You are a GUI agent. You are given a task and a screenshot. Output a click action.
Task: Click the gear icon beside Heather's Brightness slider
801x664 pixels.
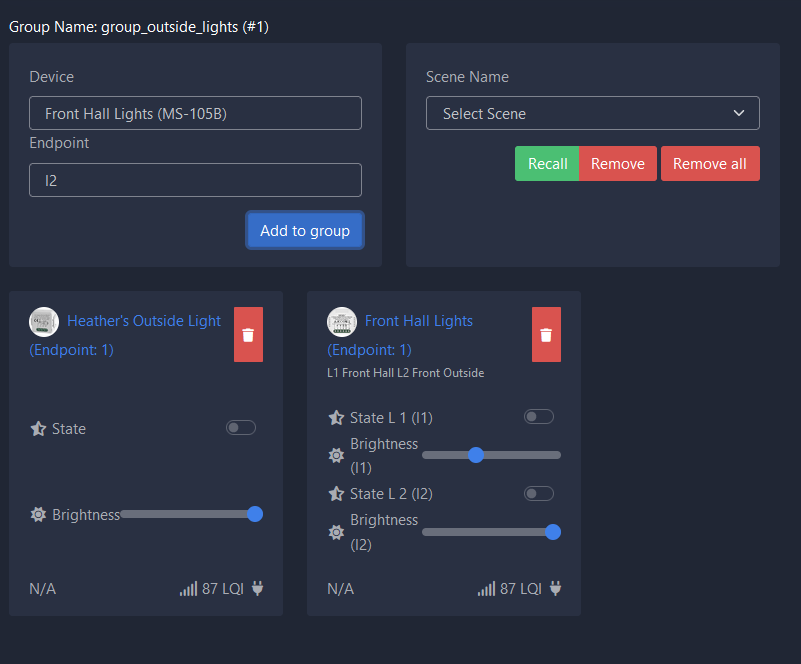[38, 514]
